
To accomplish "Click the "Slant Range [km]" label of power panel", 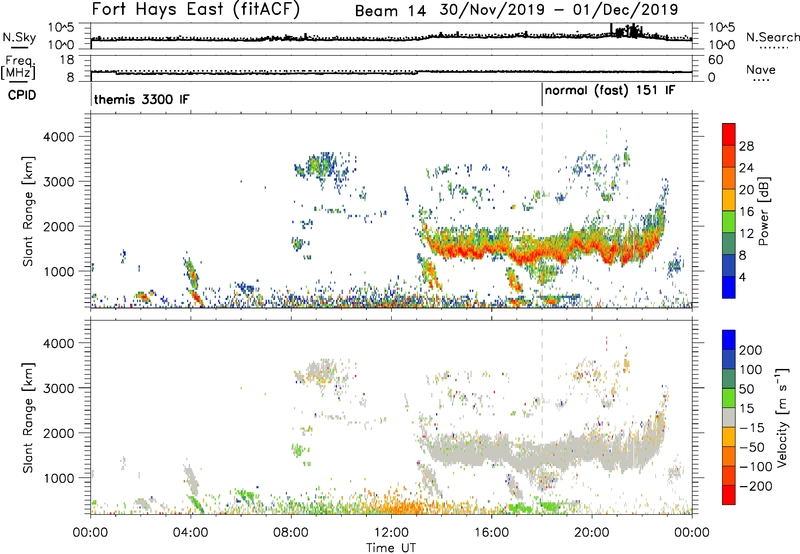I will pos(28,211).
